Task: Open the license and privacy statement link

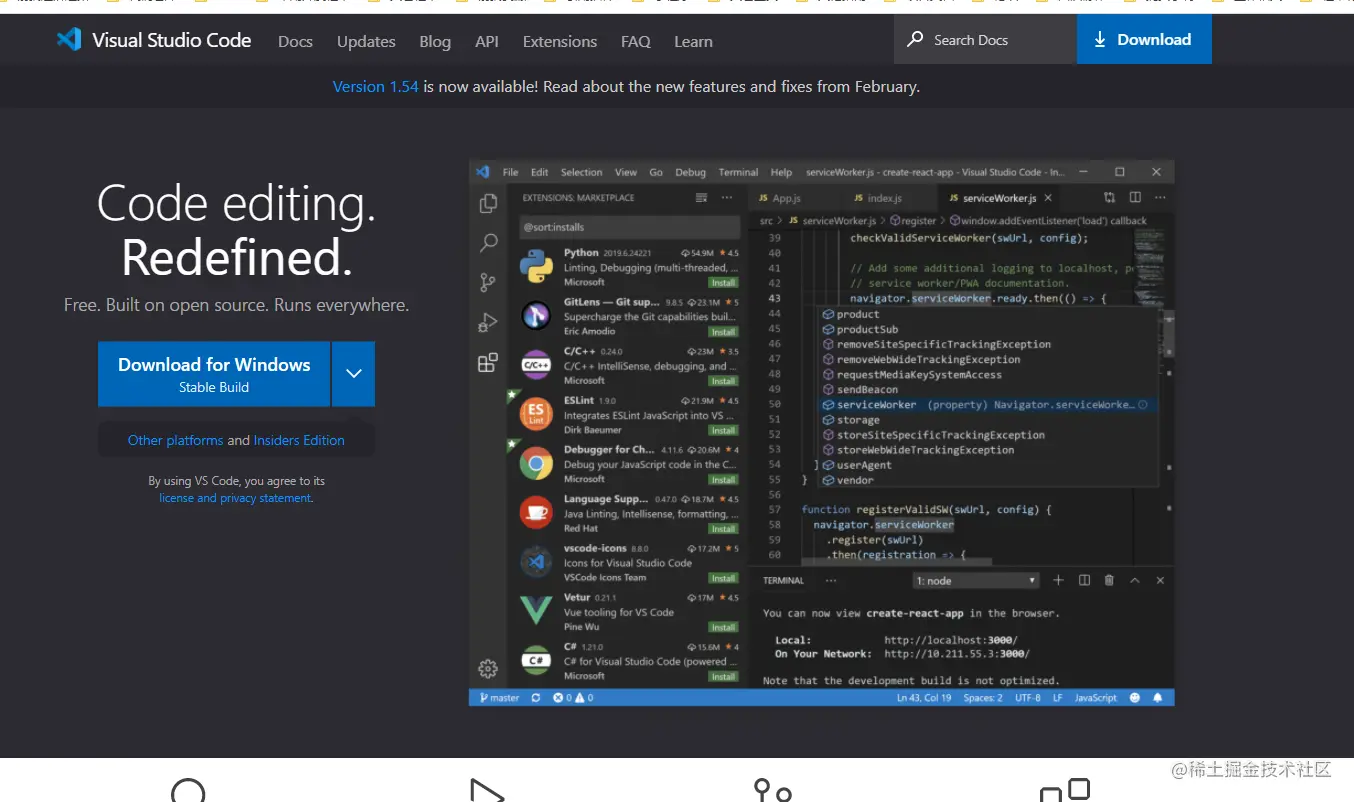Action: coord(235,498)
